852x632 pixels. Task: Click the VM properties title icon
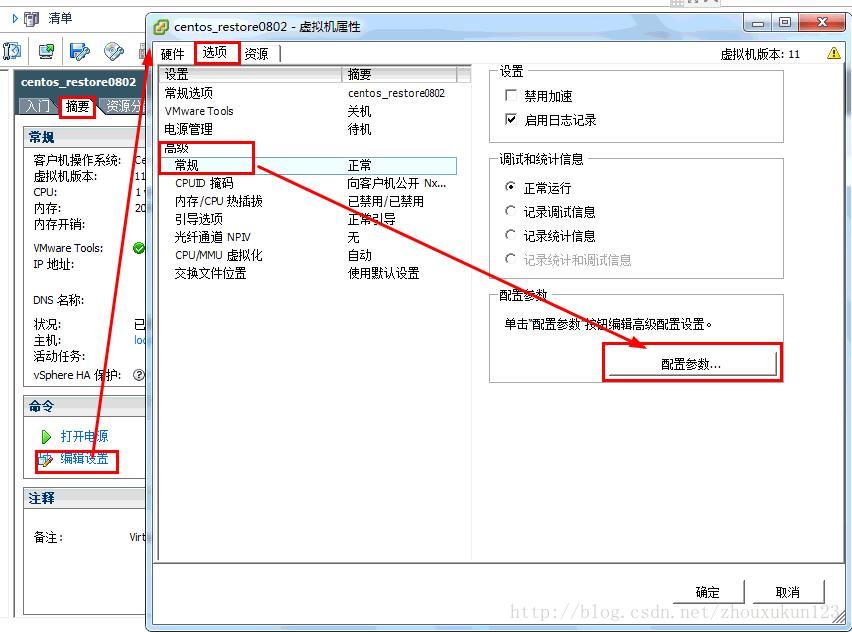tap(161, 26)
